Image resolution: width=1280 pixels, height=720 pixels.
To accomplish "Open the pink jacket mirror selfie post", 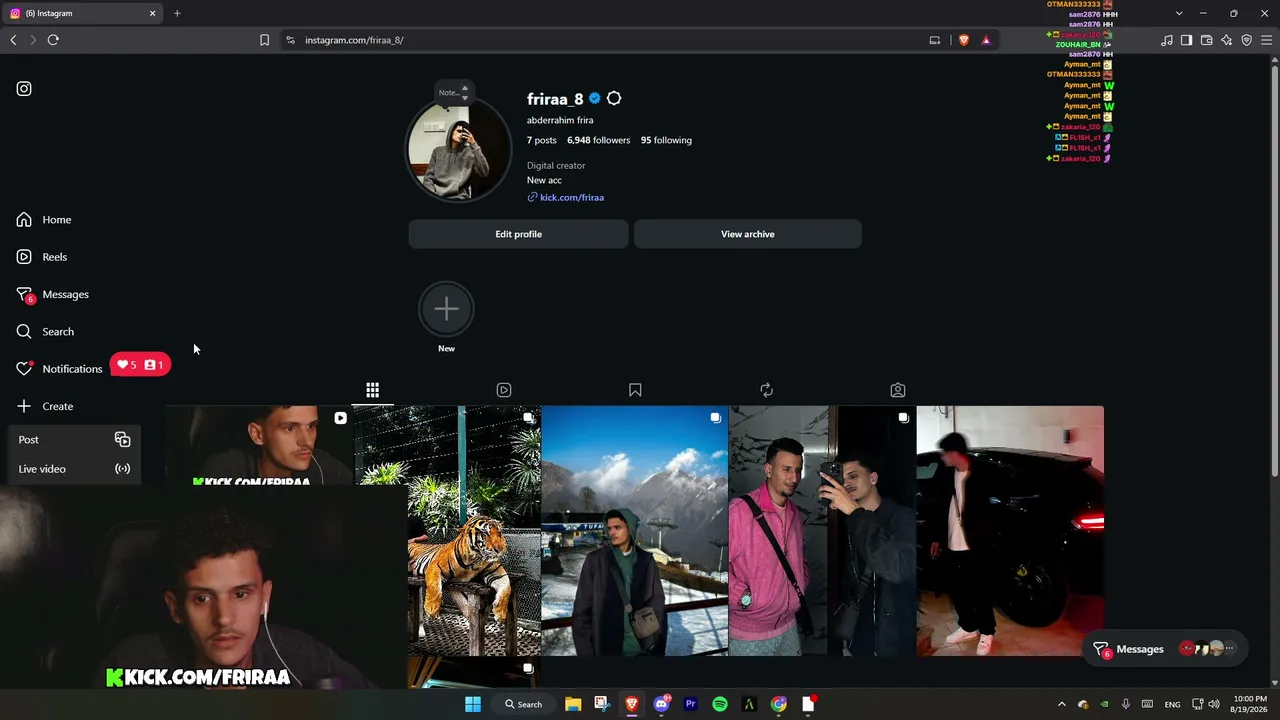I will click(822, 531).
